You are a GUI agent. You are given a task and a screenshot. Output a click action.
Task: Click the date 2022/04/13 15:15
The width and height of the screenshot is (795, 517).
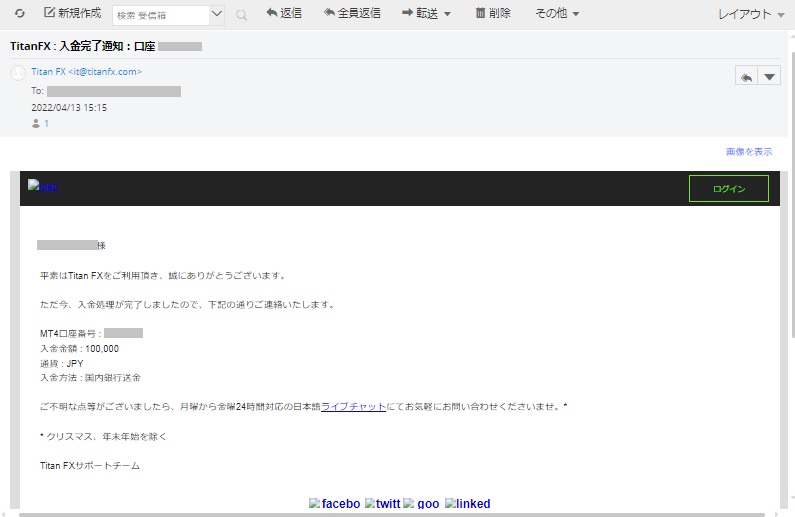coord(69,107)
